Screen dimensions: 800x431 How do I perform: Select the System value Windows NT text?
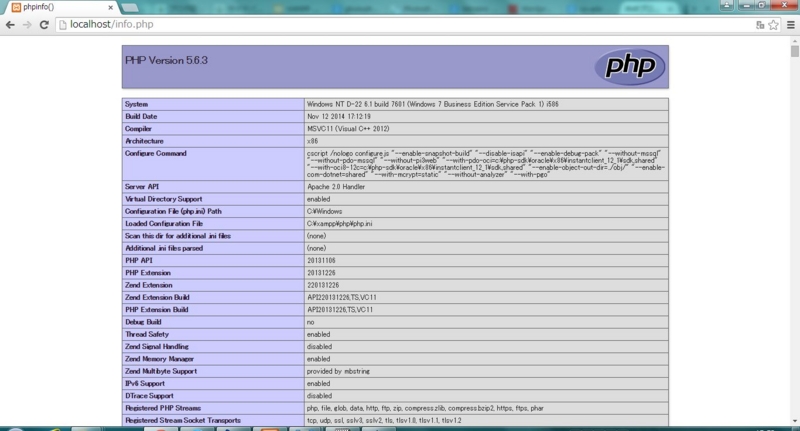tap(433, 104)
